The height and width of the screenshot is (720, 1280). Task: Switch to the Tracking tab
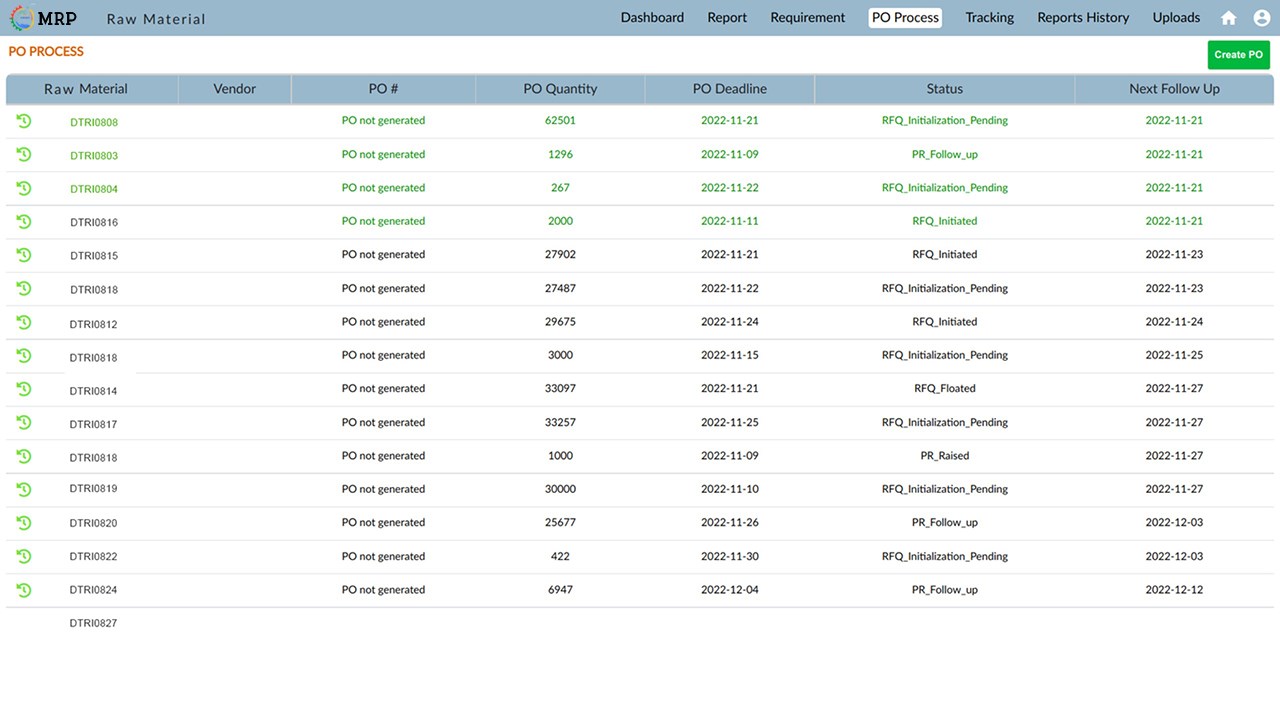pos(989,17)
